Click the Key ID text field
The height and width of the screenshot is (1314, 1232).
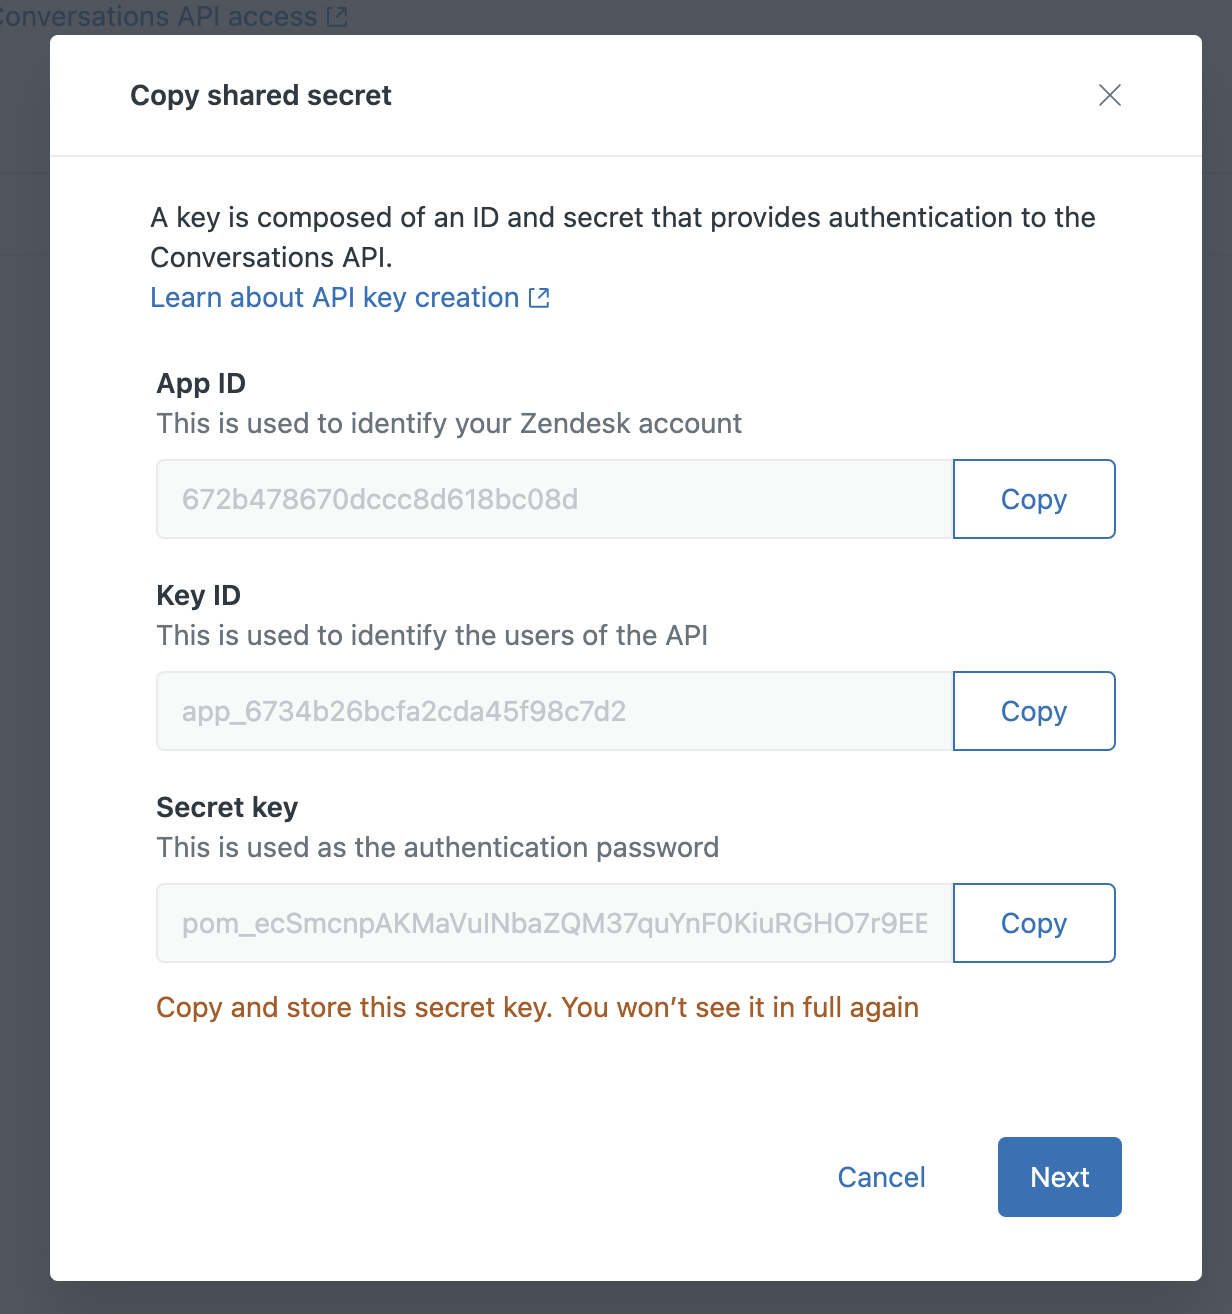point(554,711)
